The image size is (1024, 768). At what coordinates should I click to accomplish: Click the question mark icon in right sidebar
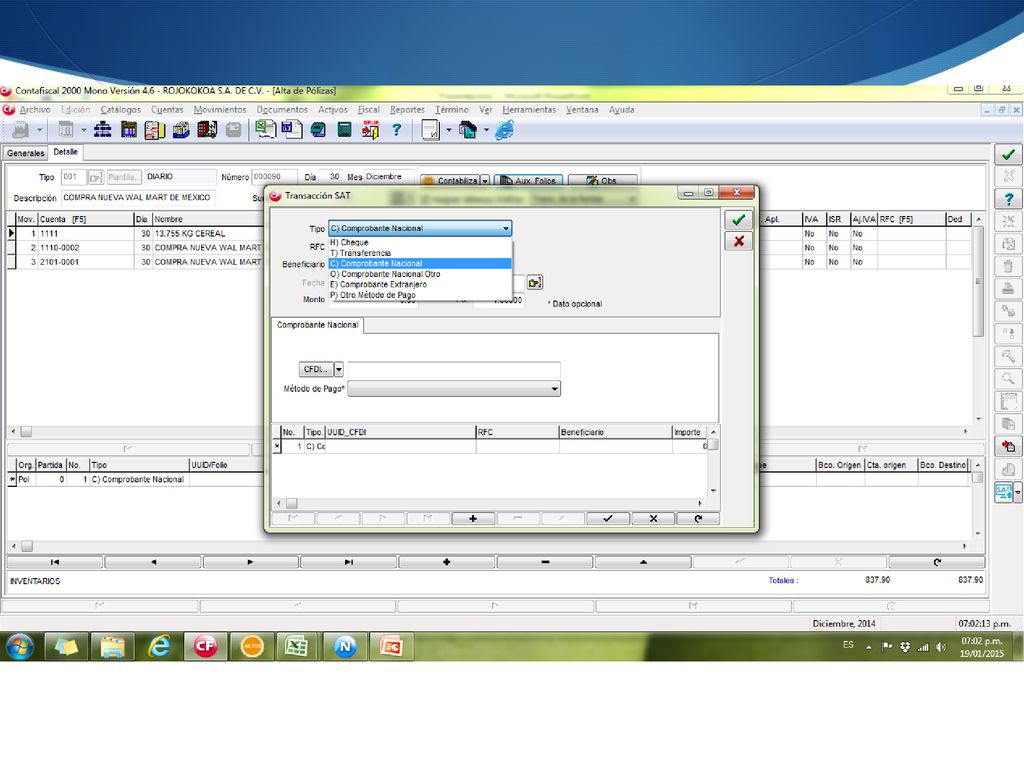coord(1008,199)
